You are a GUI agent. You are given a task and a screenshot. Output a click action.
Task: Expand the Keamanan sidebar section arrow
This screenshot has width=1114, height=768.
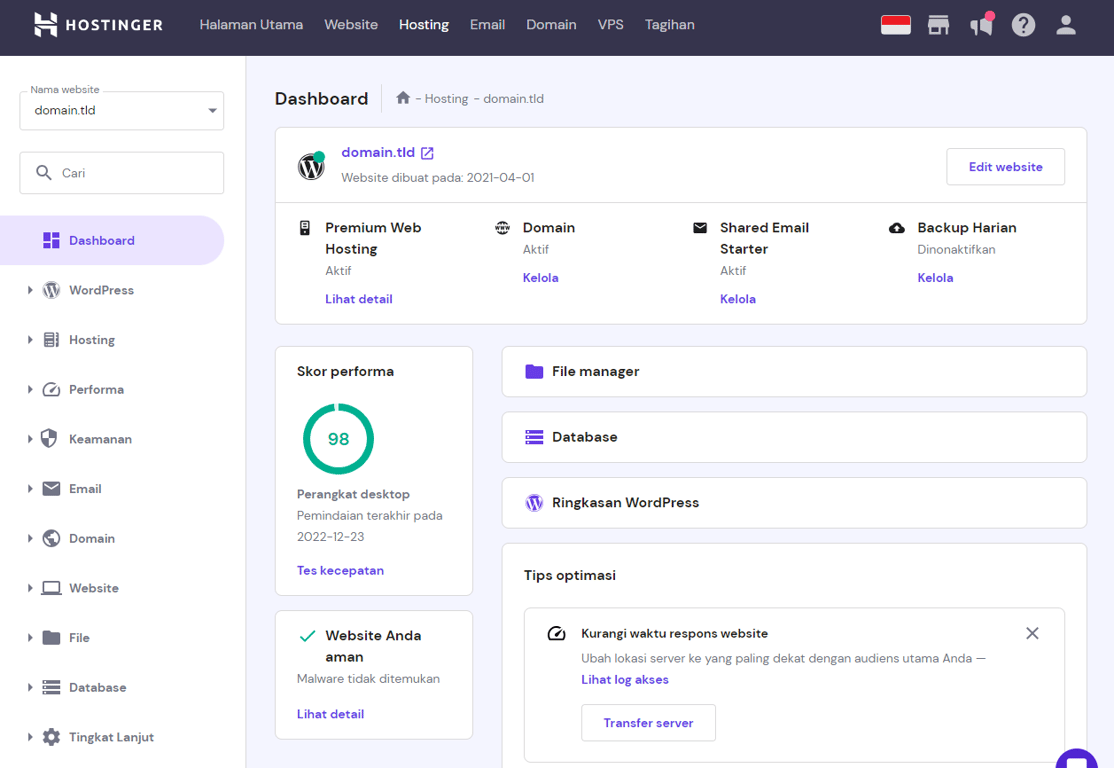[30, 439]
